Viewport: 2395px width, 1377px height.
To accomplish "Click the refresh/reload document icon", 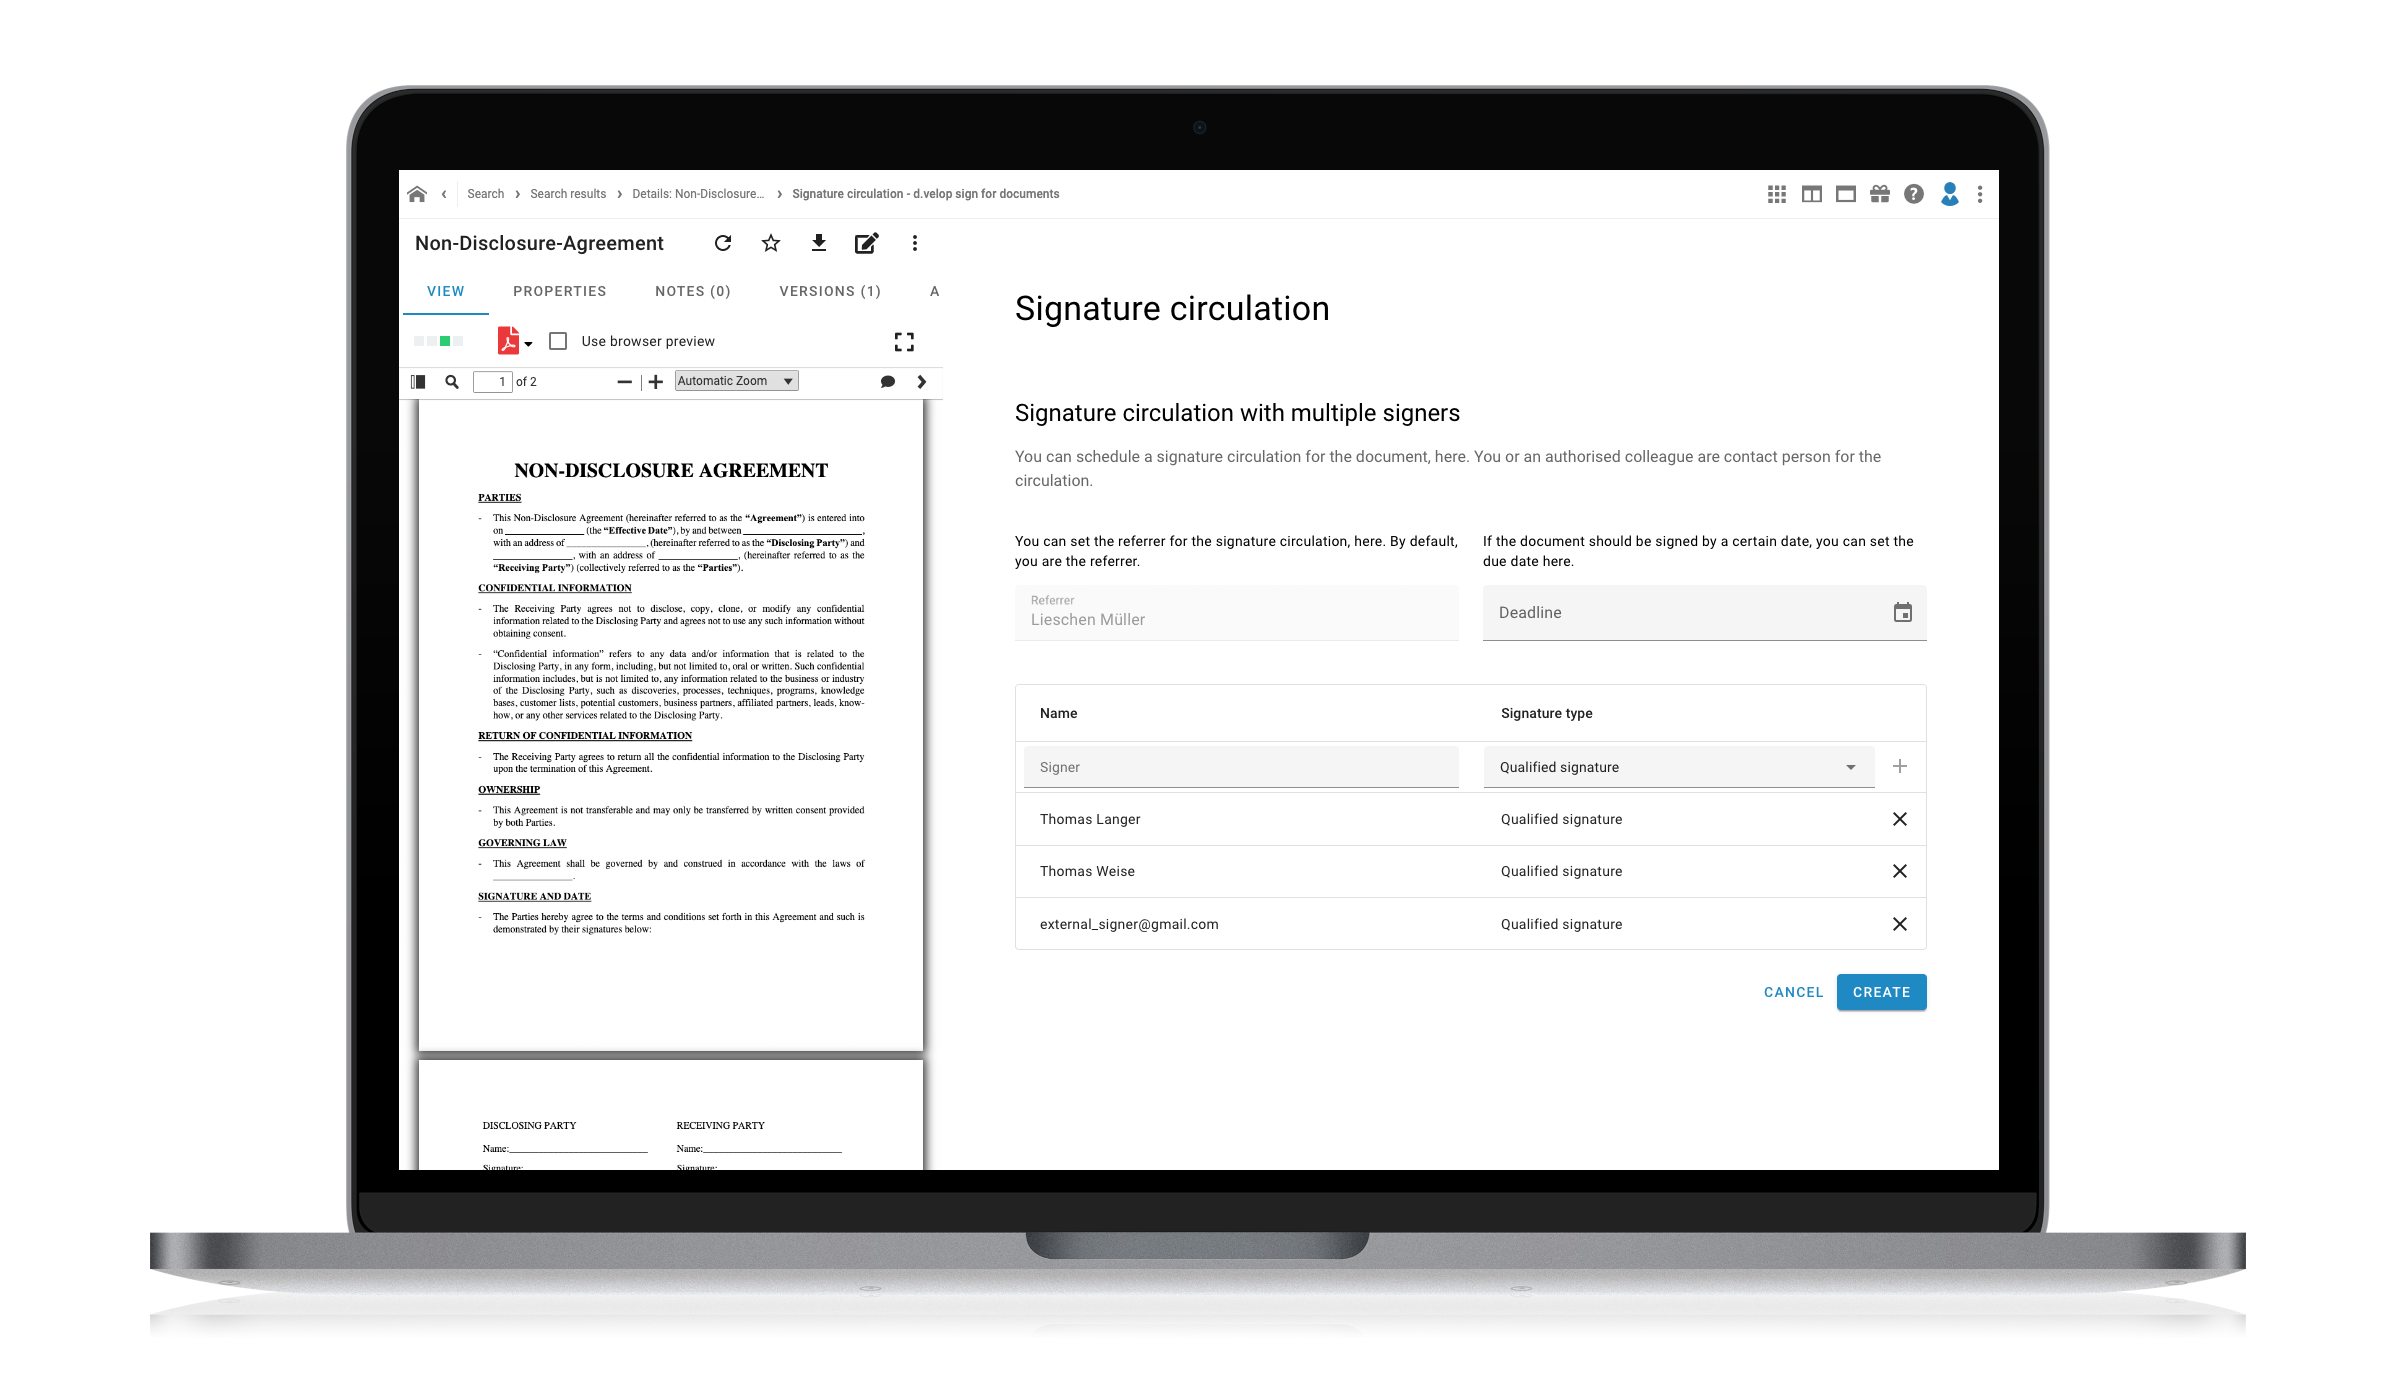I will tap(722, 243).
